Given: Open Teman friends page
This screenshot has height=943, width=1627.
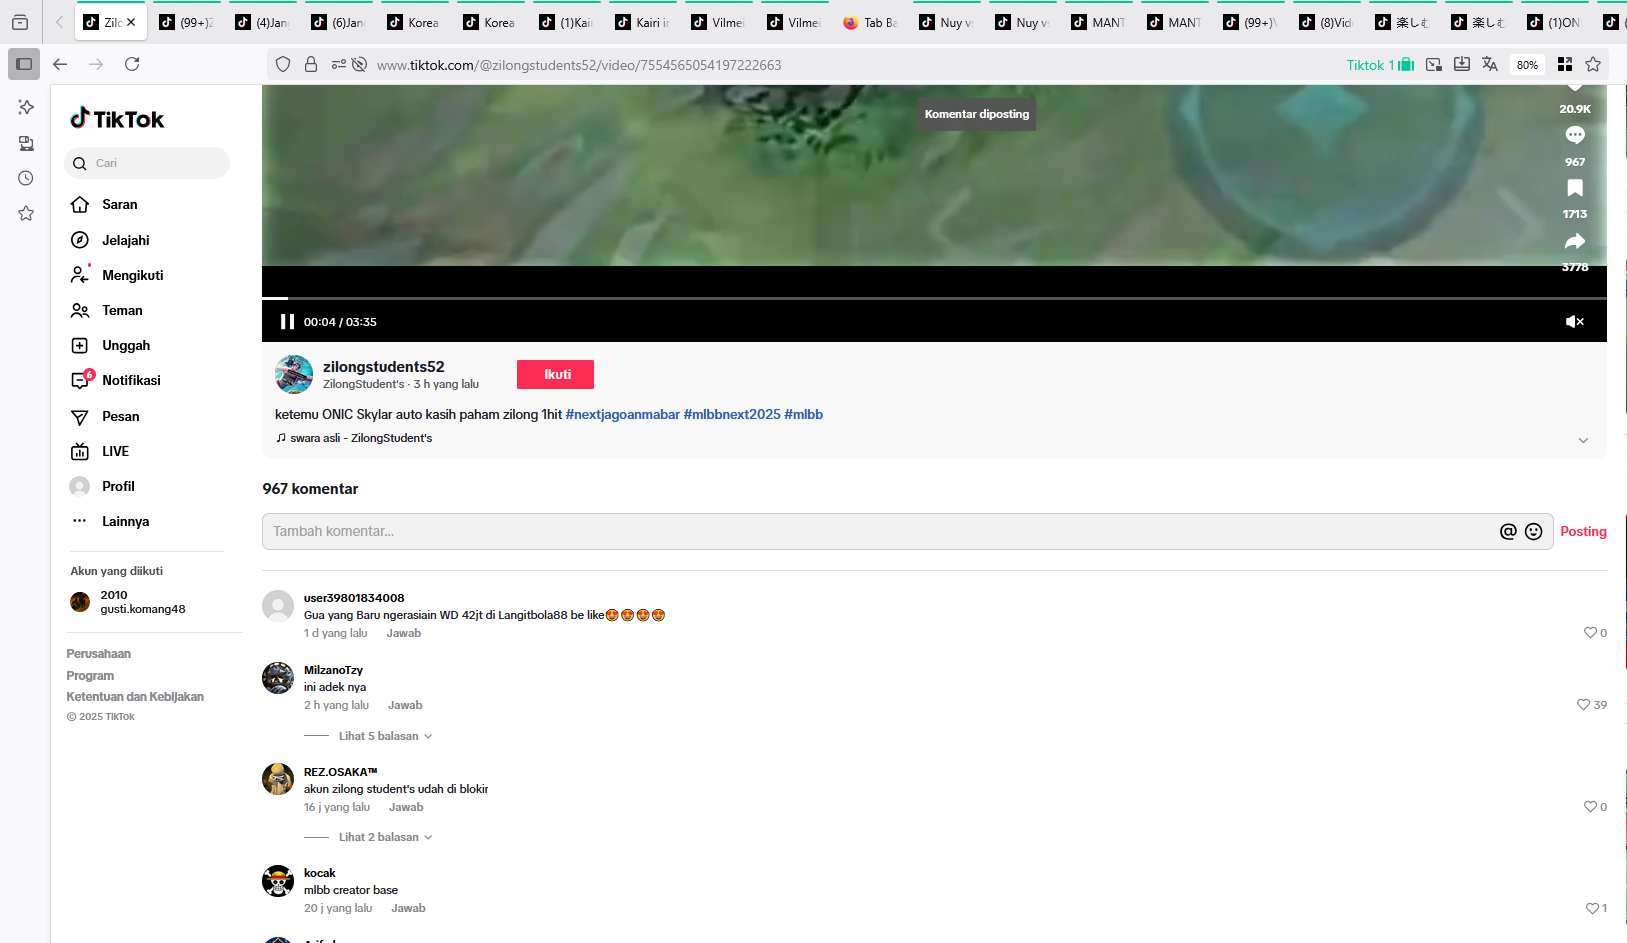Looking at the screenshot, I should pyautogui.click(x=106, y=310).
